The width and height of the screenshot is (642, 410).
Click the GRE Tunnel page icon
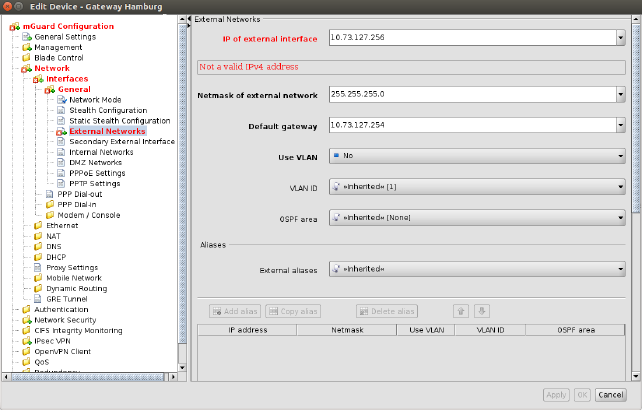pyautogui.click(x=38, y=298)
